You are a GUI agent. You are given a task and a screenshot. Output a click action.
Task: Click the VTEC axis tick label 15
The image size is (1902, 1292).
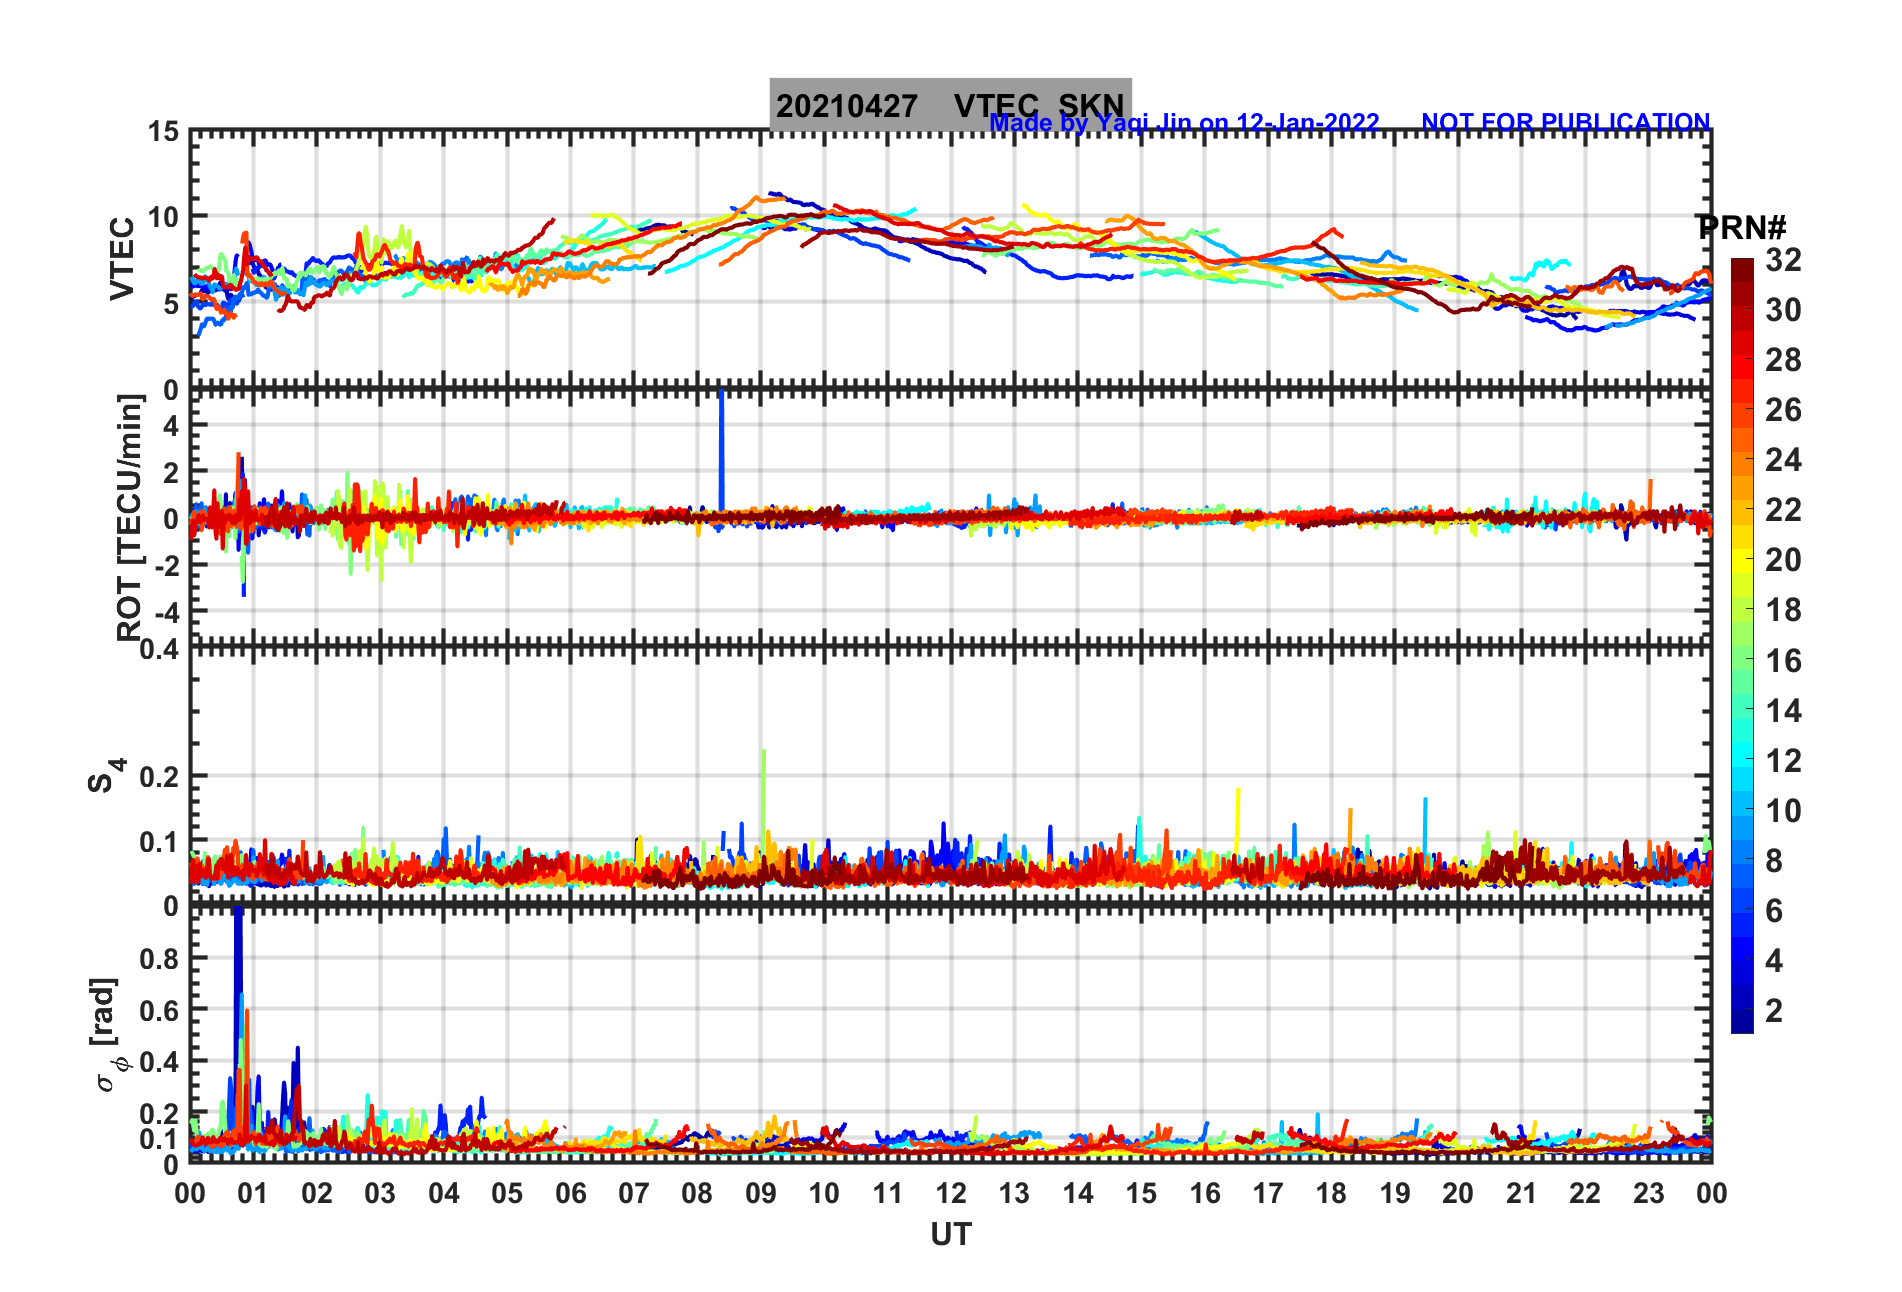[x=164, y=131]
